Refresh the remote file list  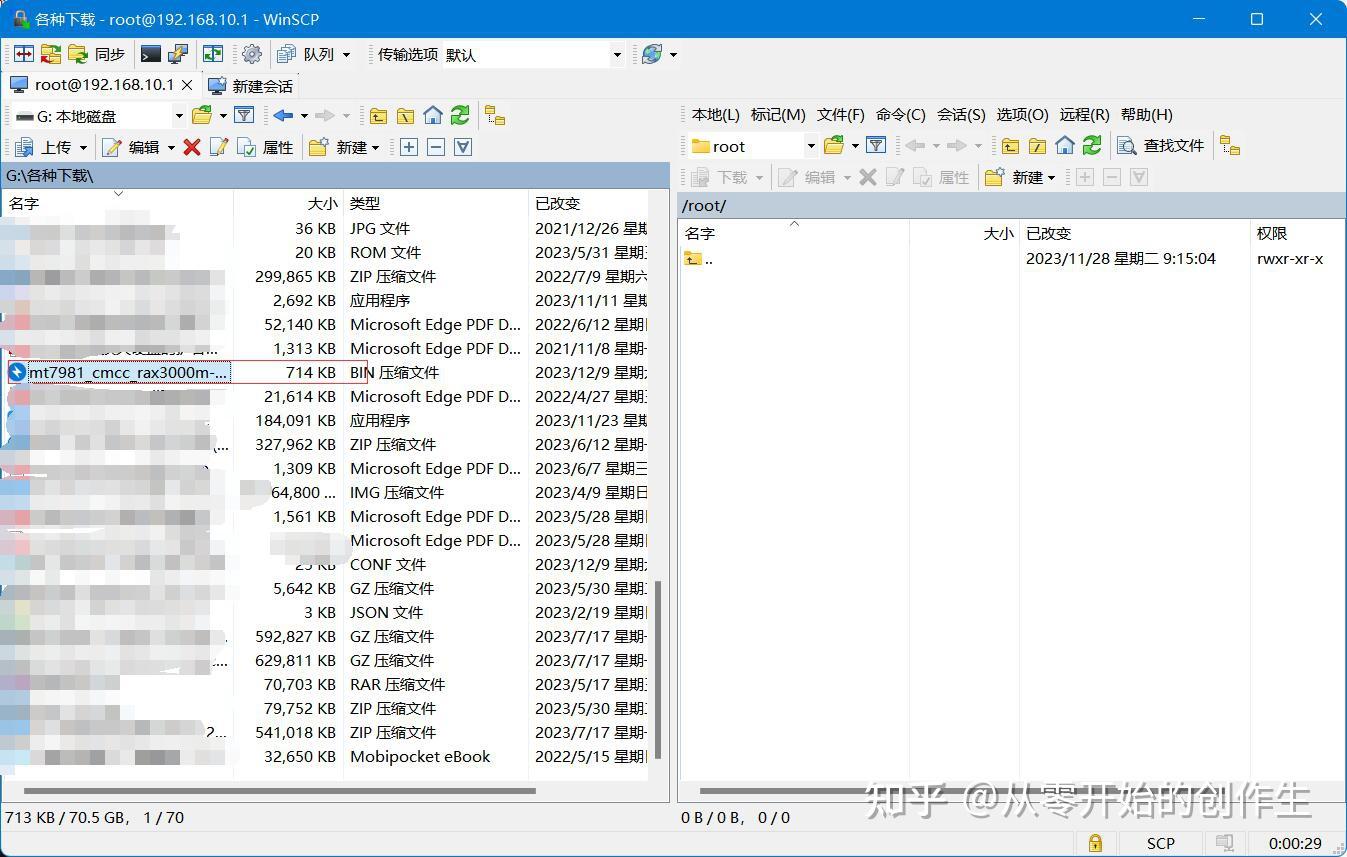click(x=1091, y=145)
